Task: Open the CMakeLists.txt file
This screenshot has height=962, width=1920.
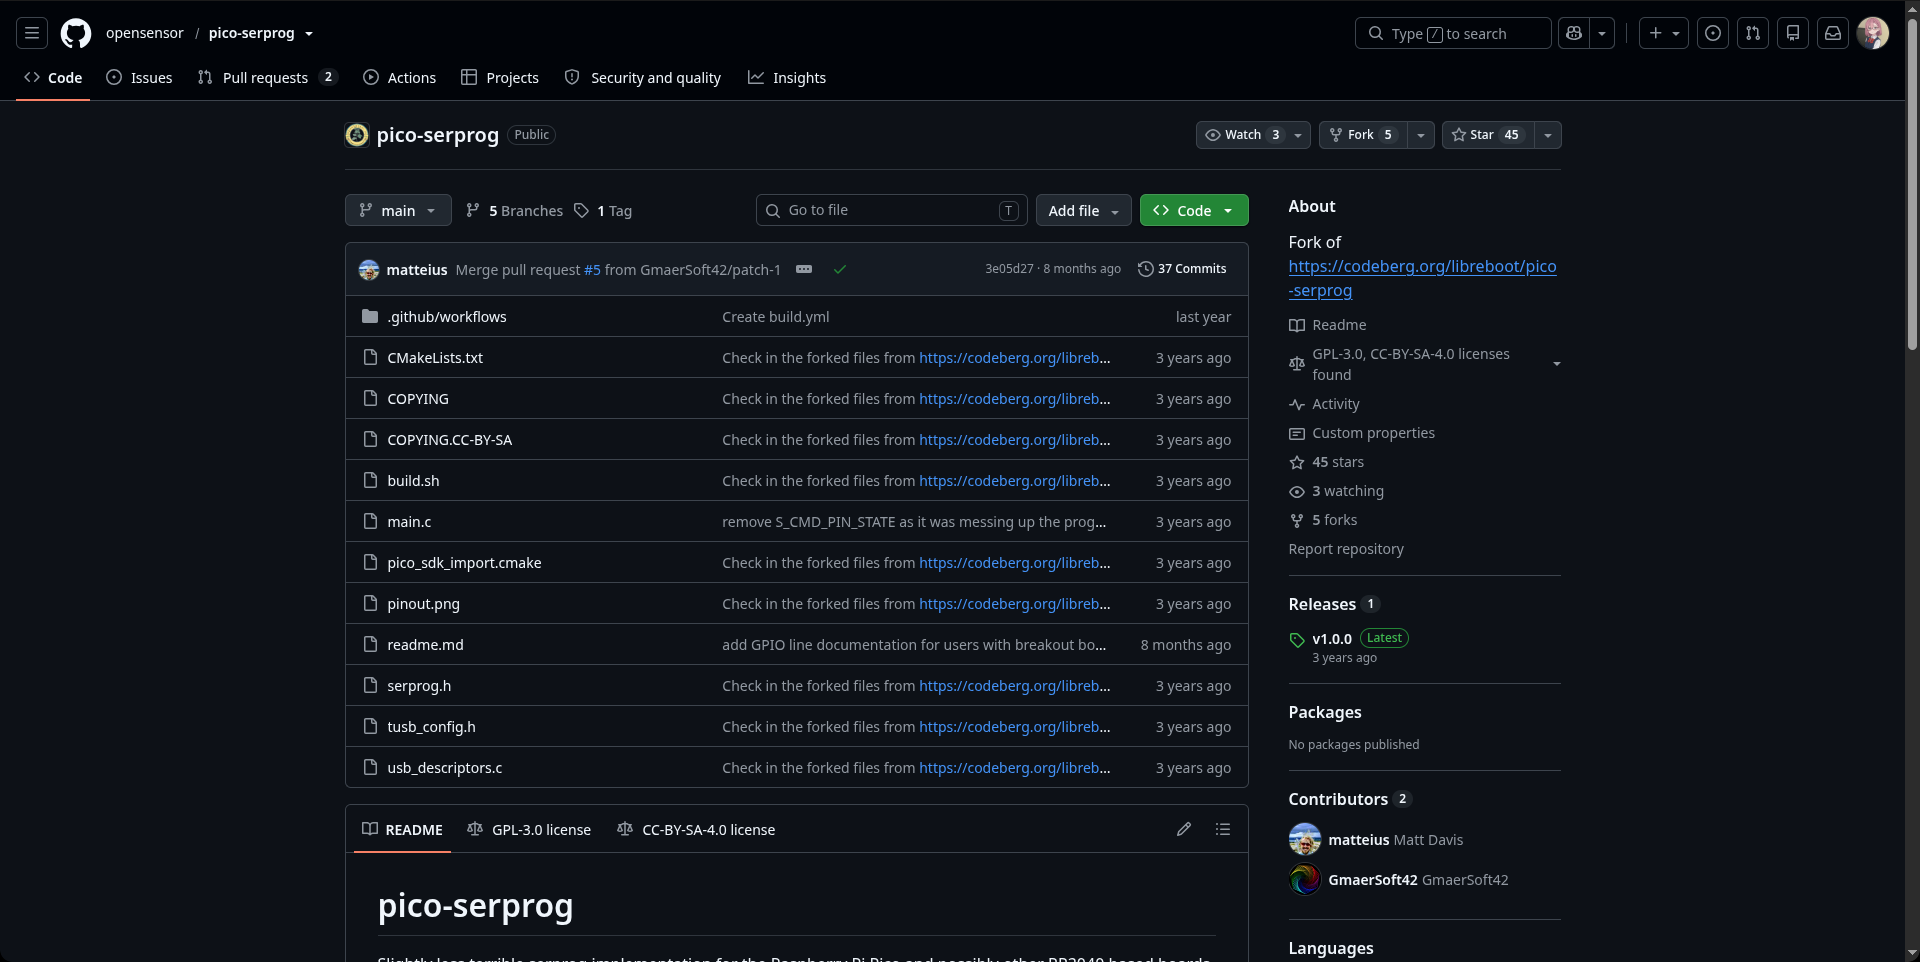Action: 435,358
